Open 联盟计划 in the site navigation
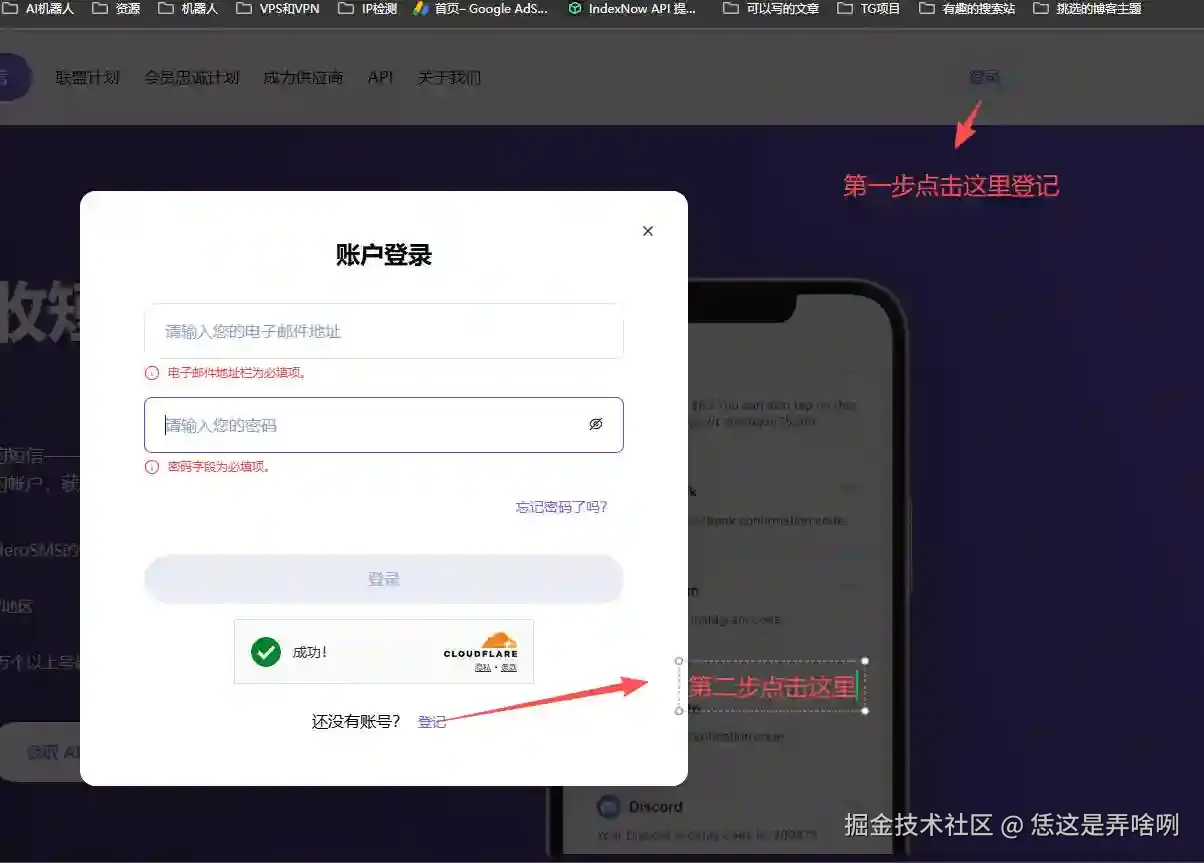Screen dimensions: 1204x863 click(87, 77)
